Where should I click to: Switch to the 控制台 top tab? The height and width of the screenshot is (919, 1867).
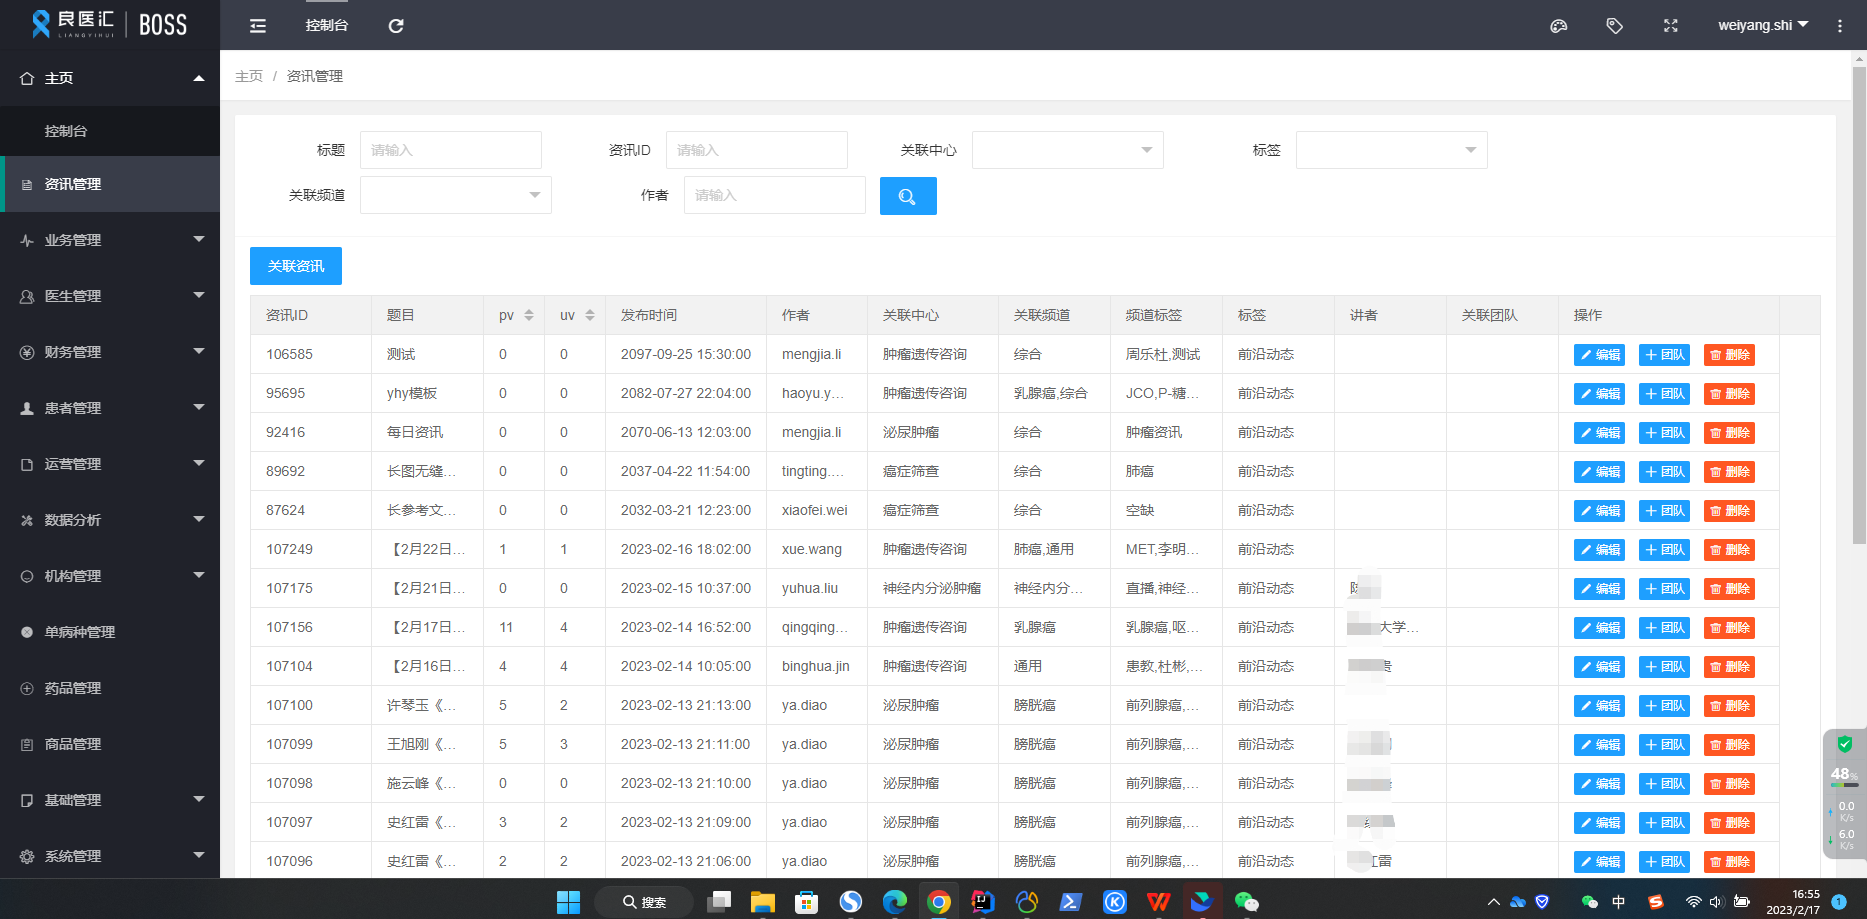click(x=327, y=26)
